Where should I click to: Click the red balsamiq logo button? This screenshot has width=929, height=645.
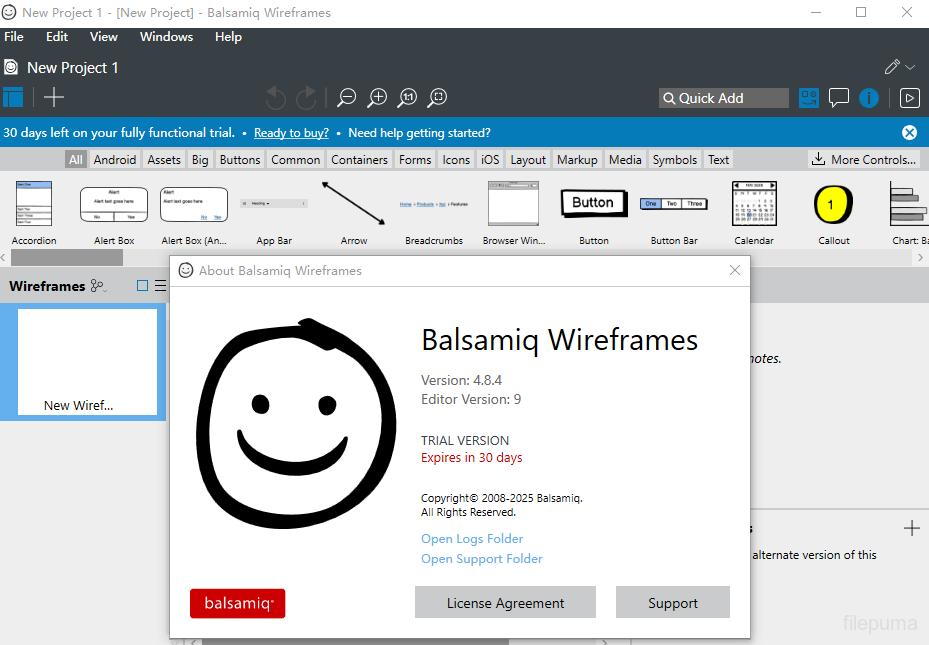238,603
